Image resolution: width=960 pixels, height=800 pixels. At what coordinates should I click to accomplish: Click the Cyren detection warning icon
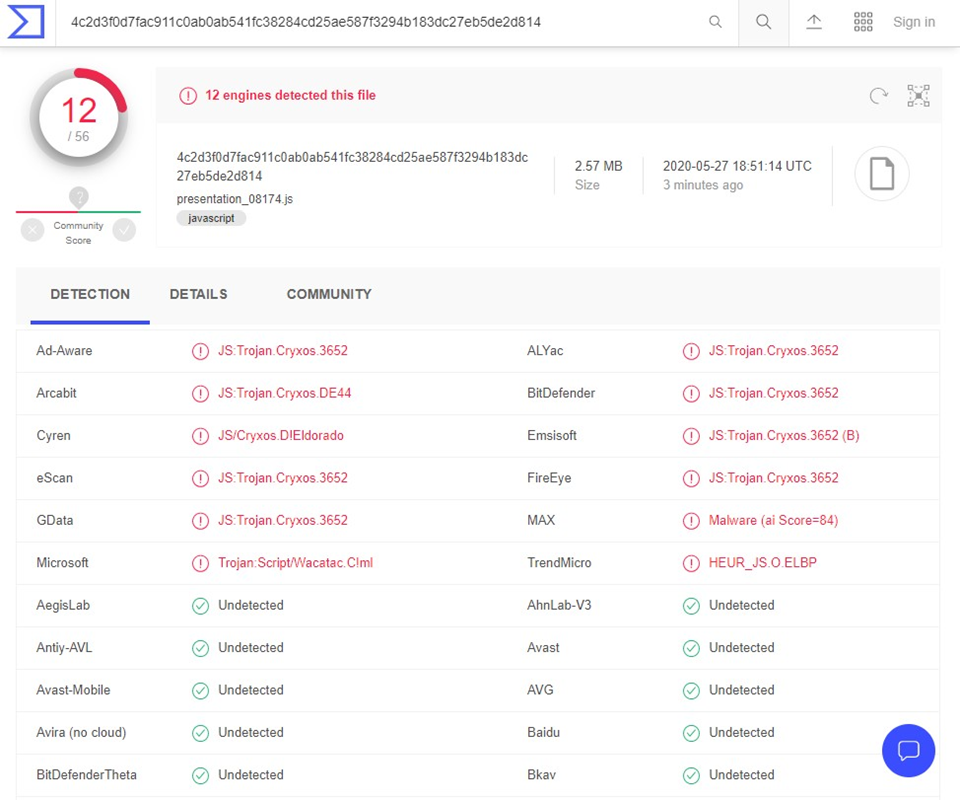click(x=200, y=436)
